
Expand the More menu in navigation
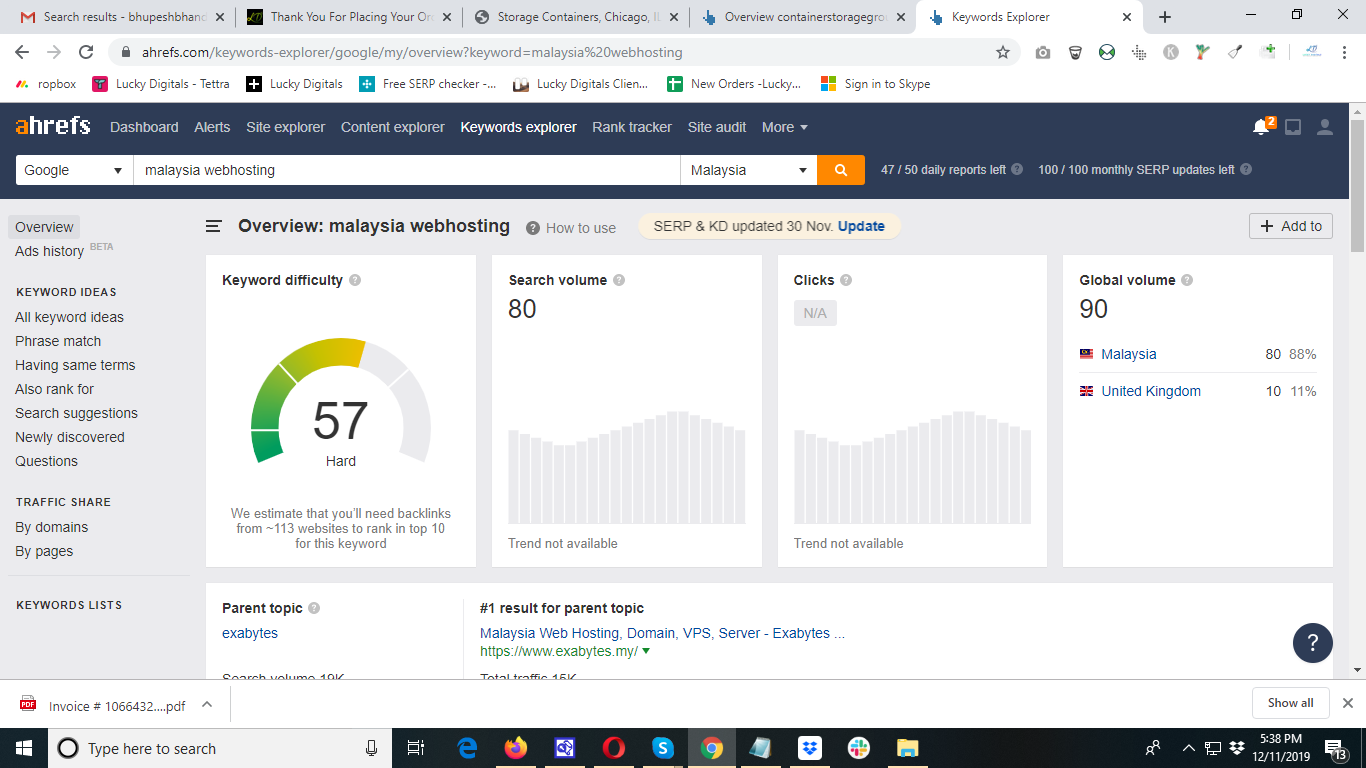coord(785,127)
